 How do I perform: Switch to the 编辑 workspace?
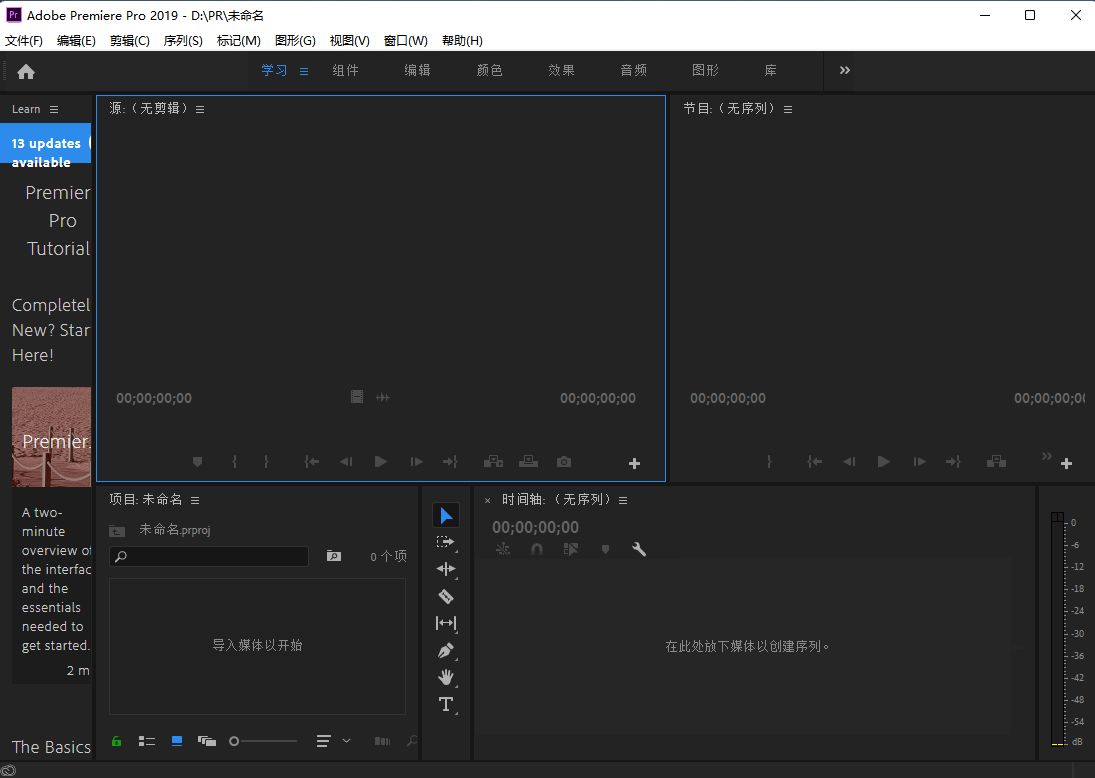(418, 71)
